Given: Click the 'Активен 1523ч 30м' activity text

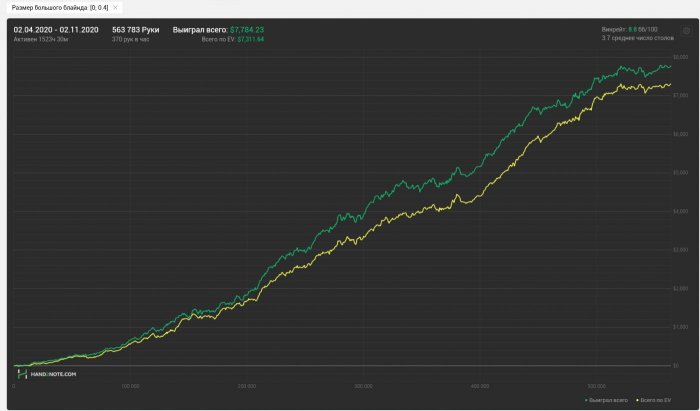Looking at the screenshot, I should coord(41,39).
